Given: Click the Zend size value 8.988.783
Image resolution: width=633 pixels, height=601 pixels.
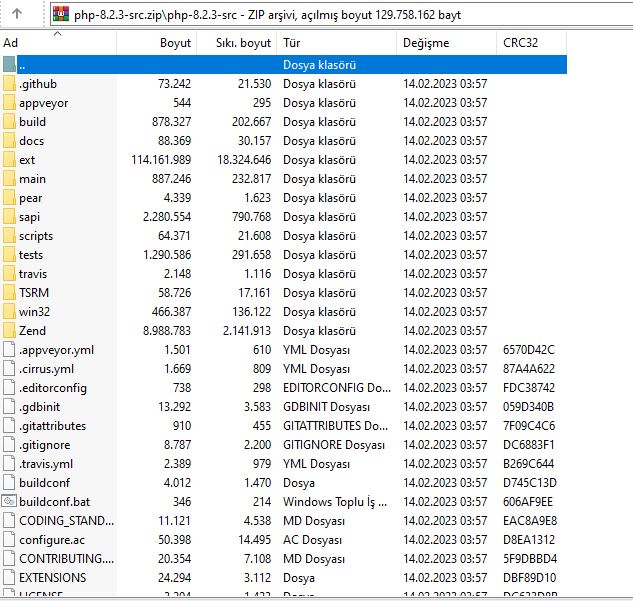Looking at the screenshot, I should tap(167, 331).
